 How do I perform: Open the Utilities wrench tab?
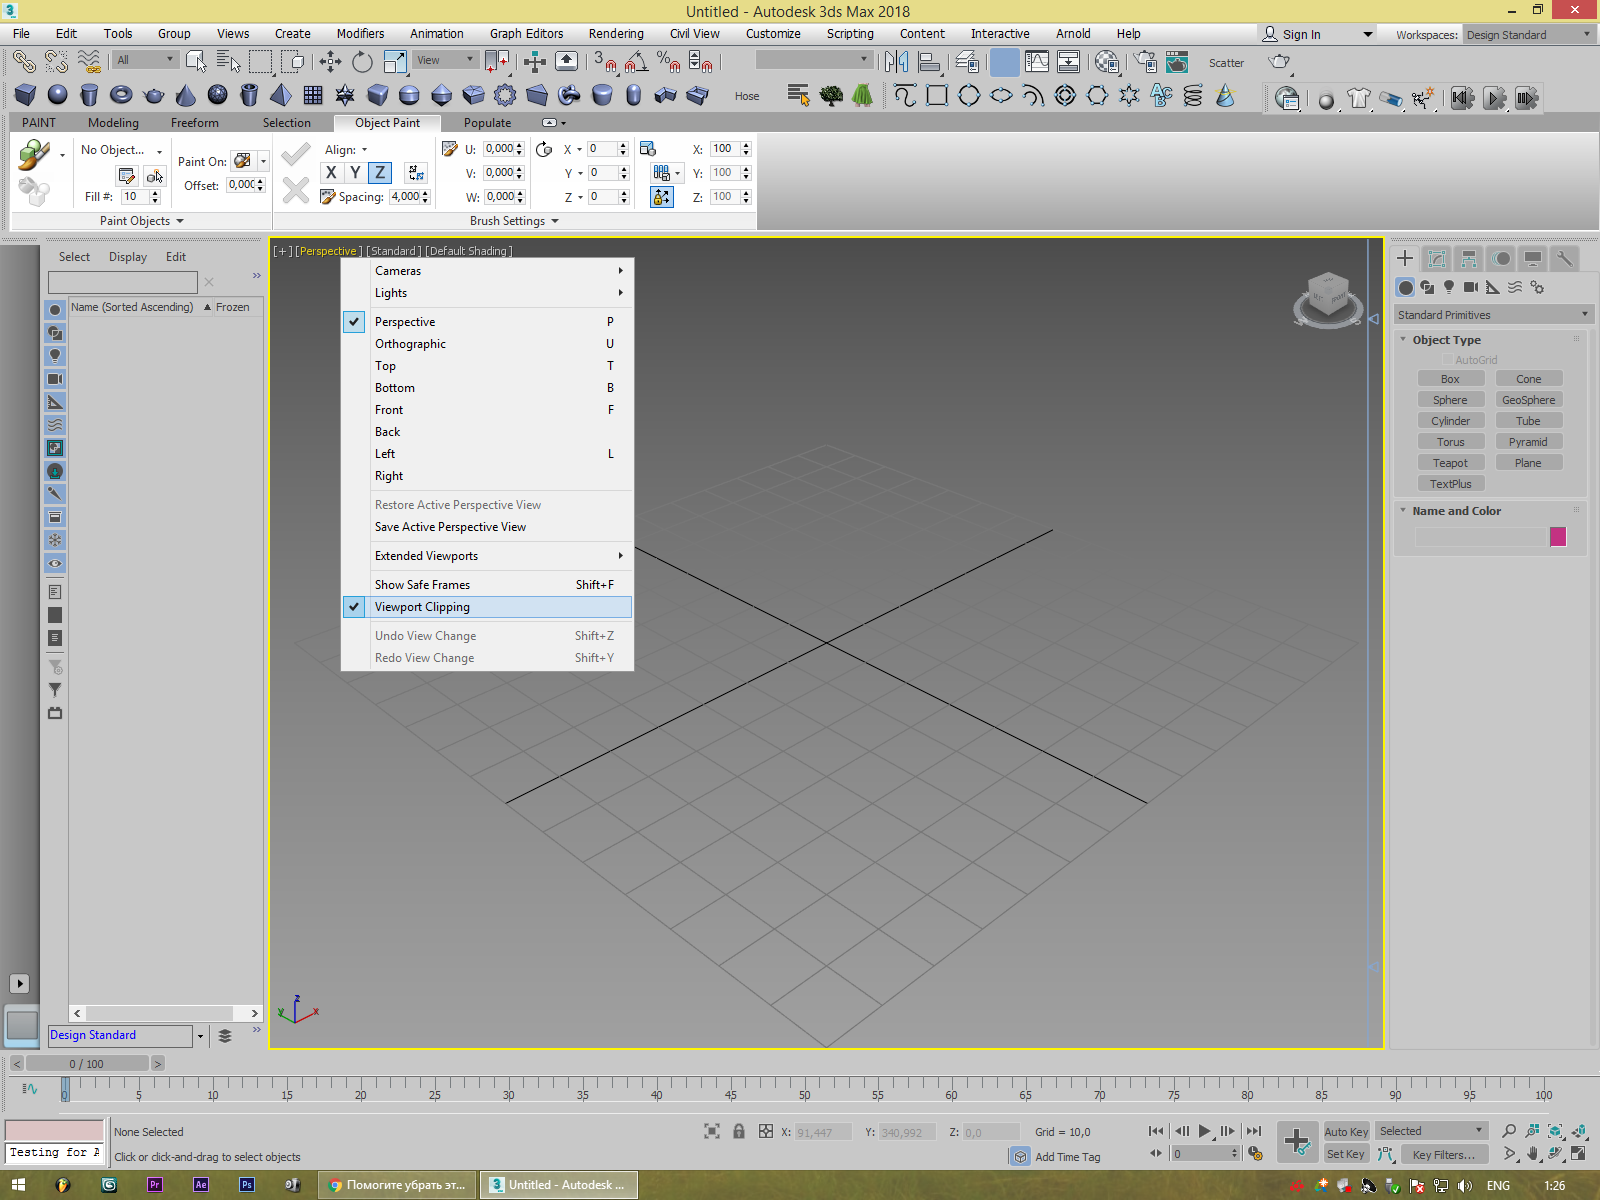tap(1564, 259)
